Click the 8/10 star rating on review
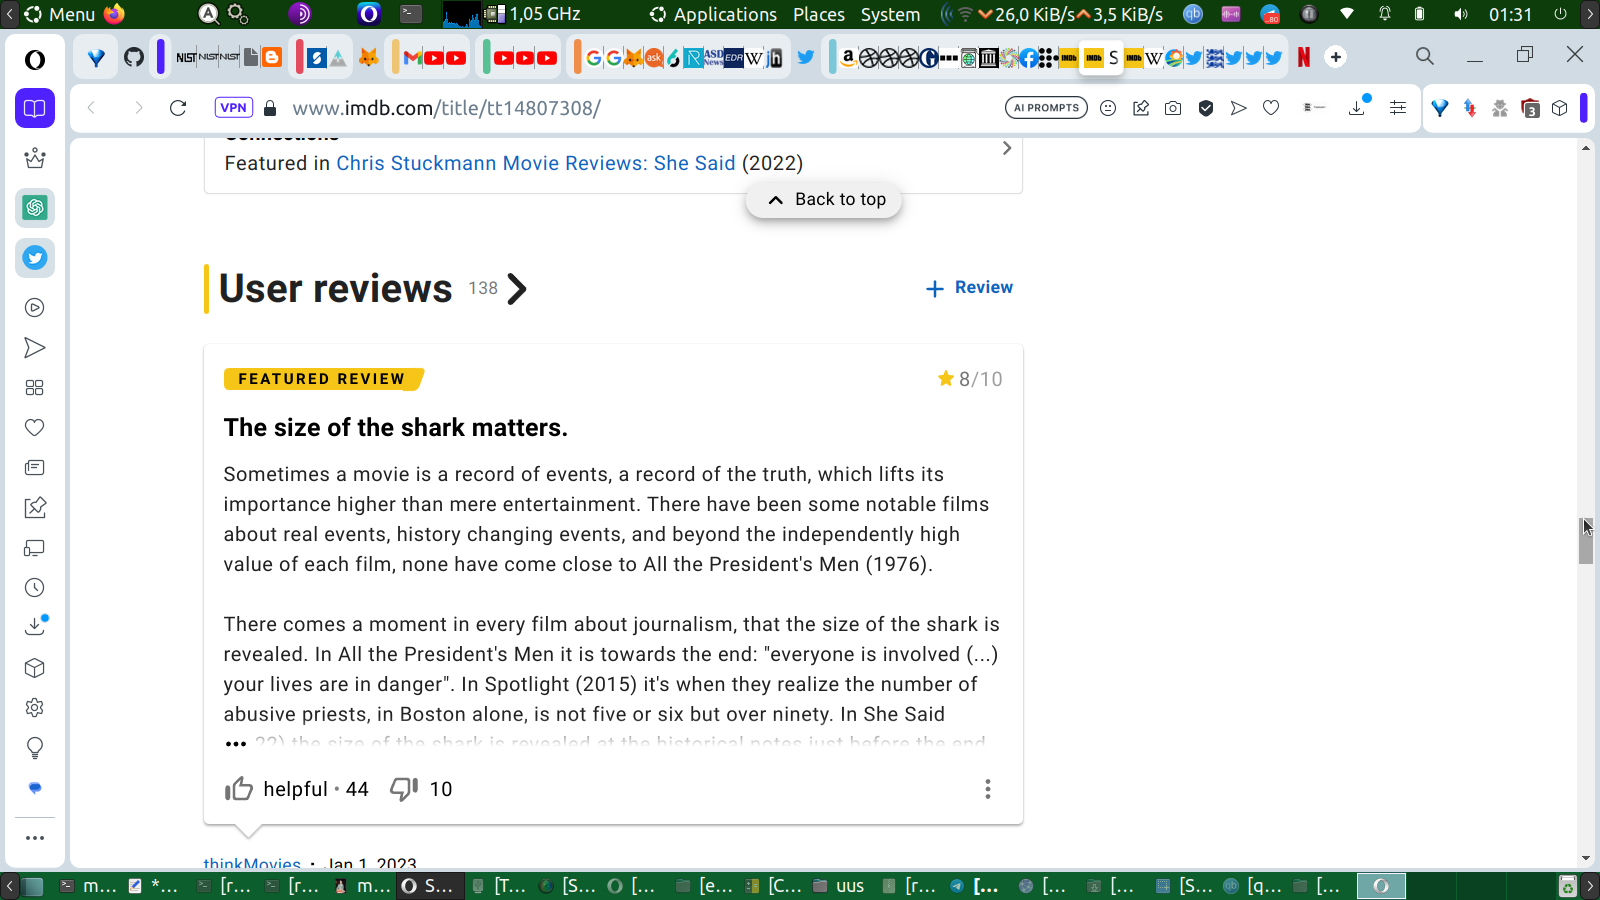This screenshot has height=900, width=1600. pos(970,379)
